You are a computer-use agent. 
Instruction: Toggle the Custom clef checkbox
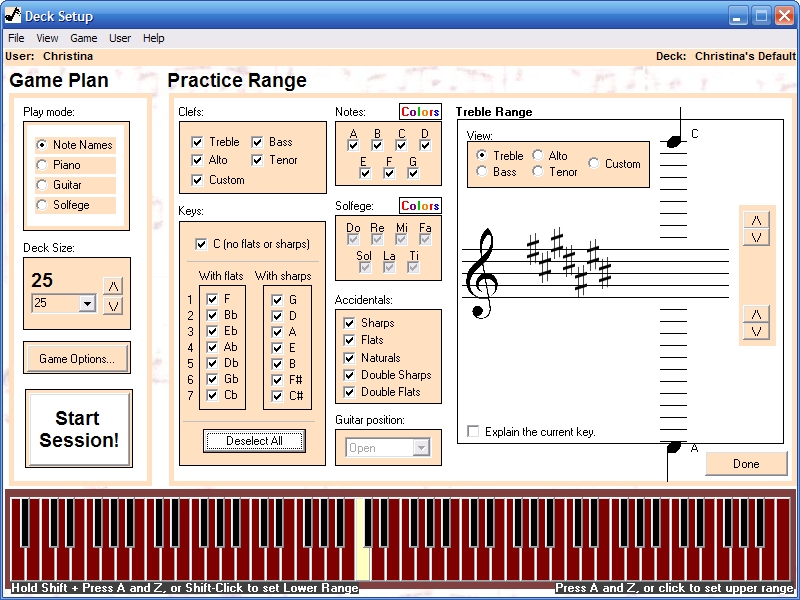(x=197, y=180)
